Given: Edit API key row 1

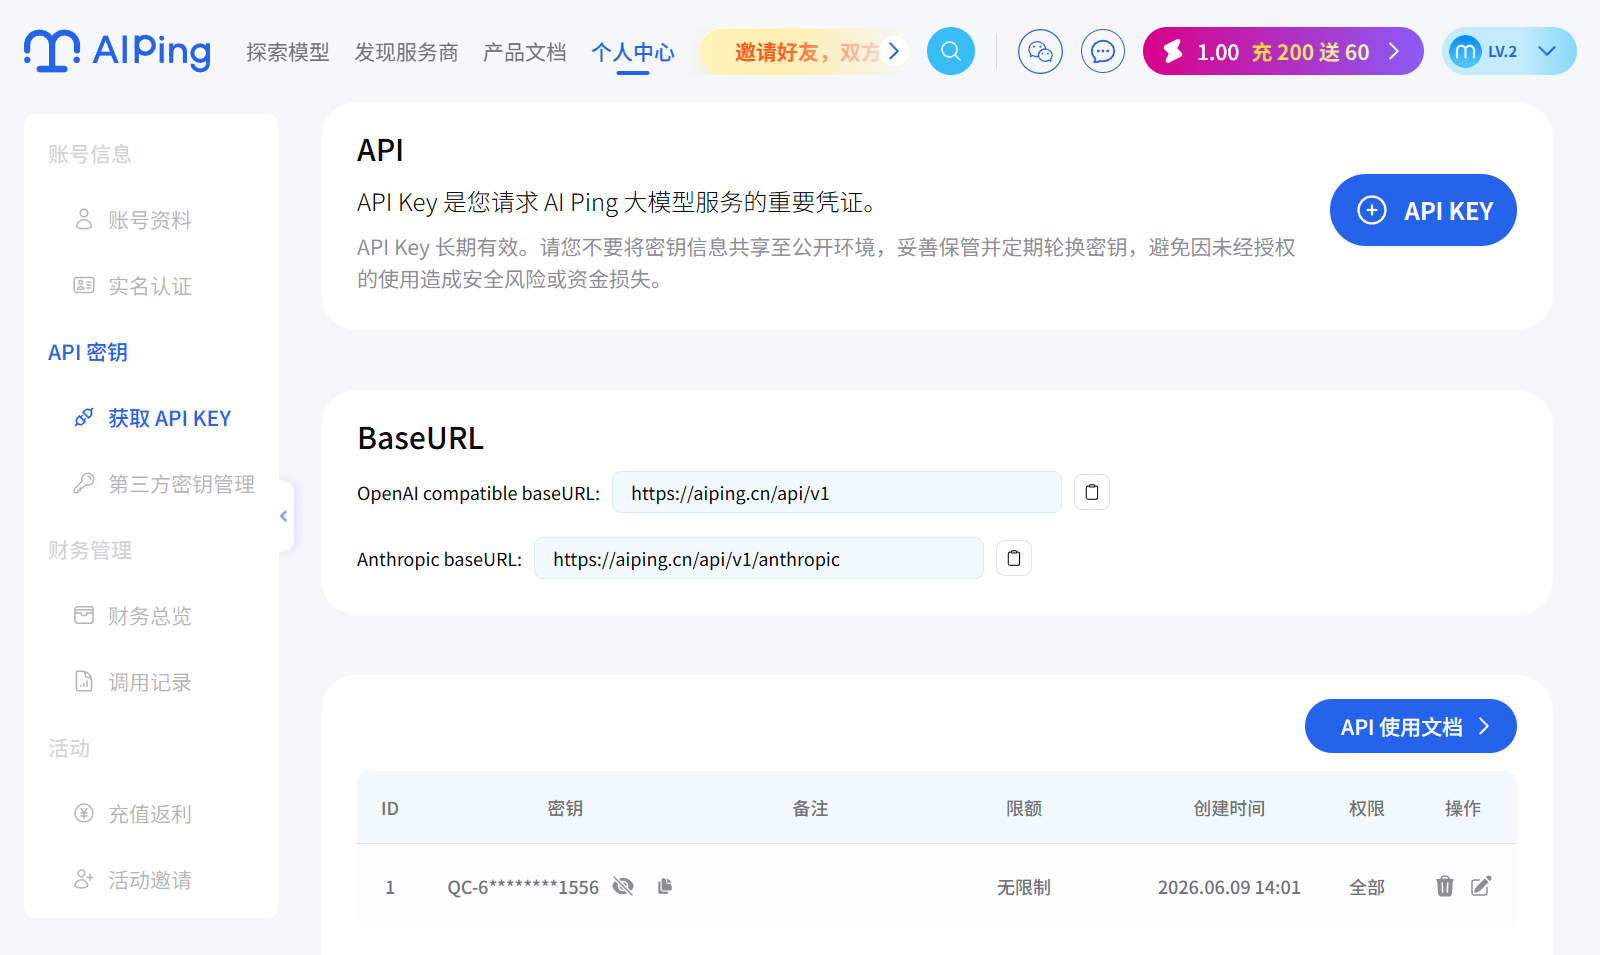Looking at the screenshot, I should (1481, 886).
